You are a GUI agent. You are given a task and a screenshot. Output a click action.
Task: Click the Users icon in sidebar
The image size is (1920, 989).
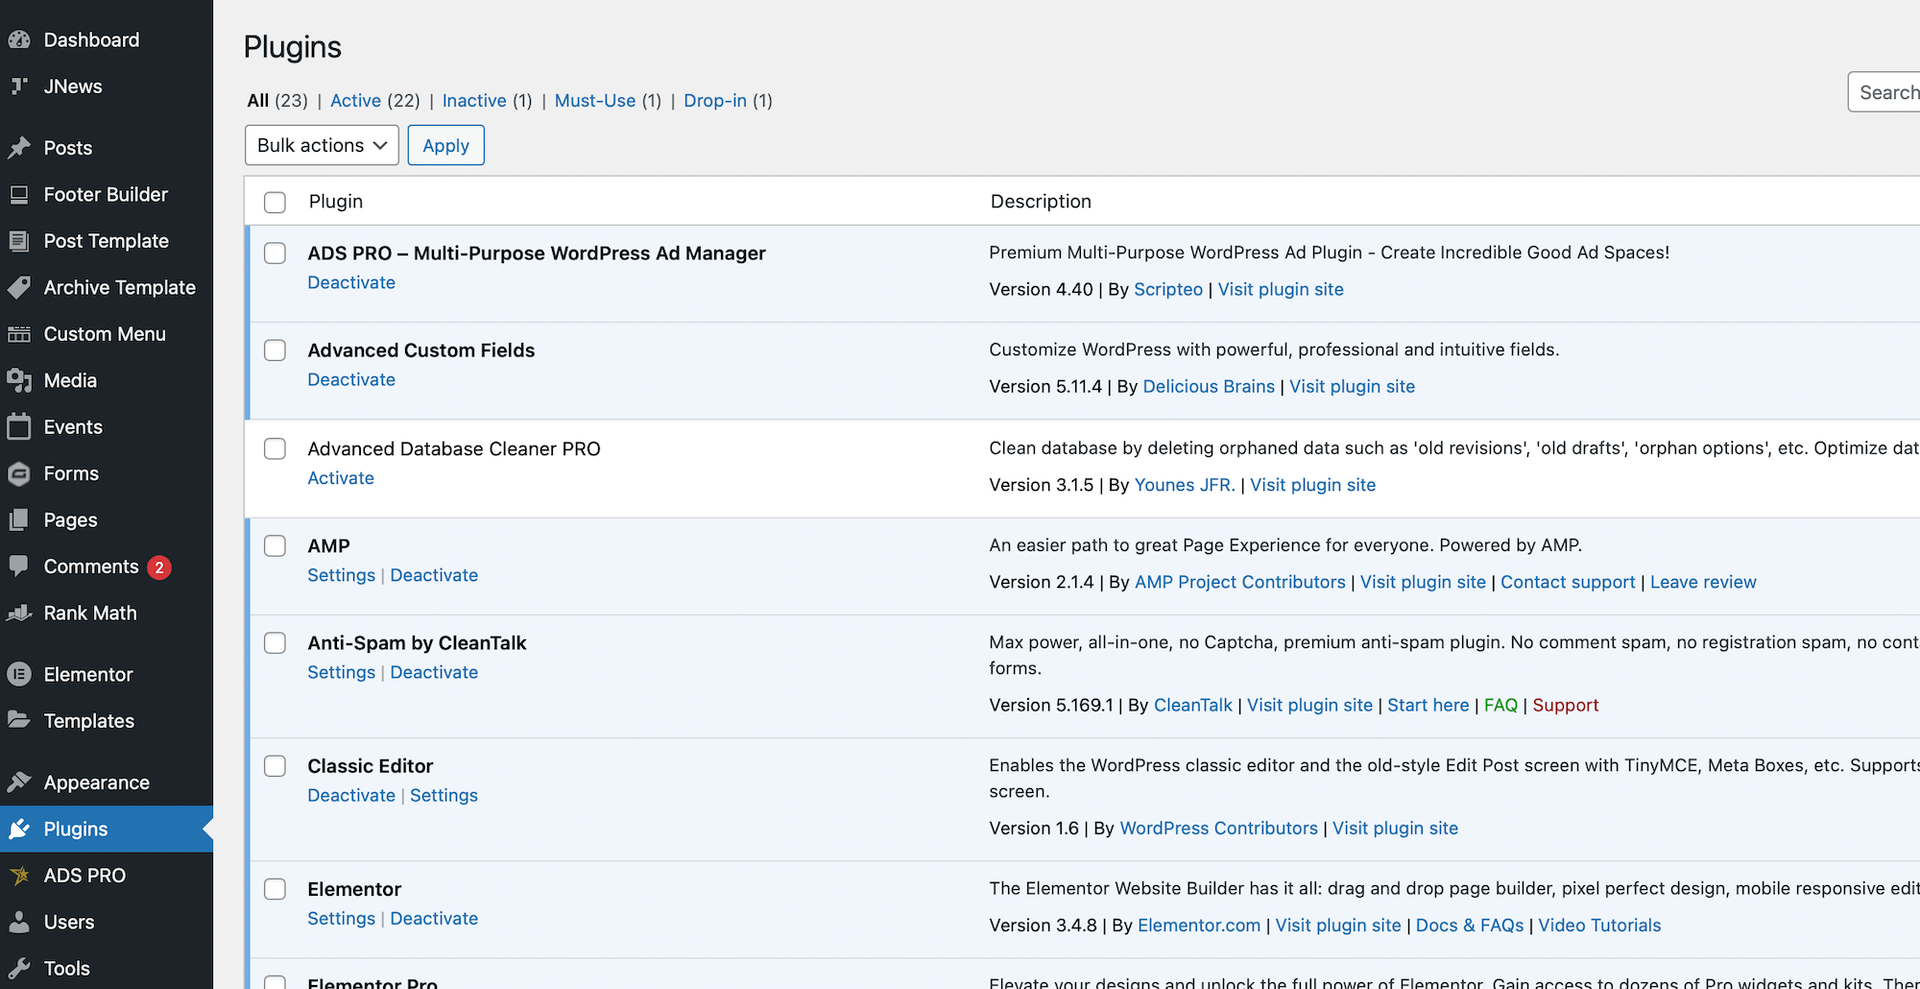tap(19, 922)
